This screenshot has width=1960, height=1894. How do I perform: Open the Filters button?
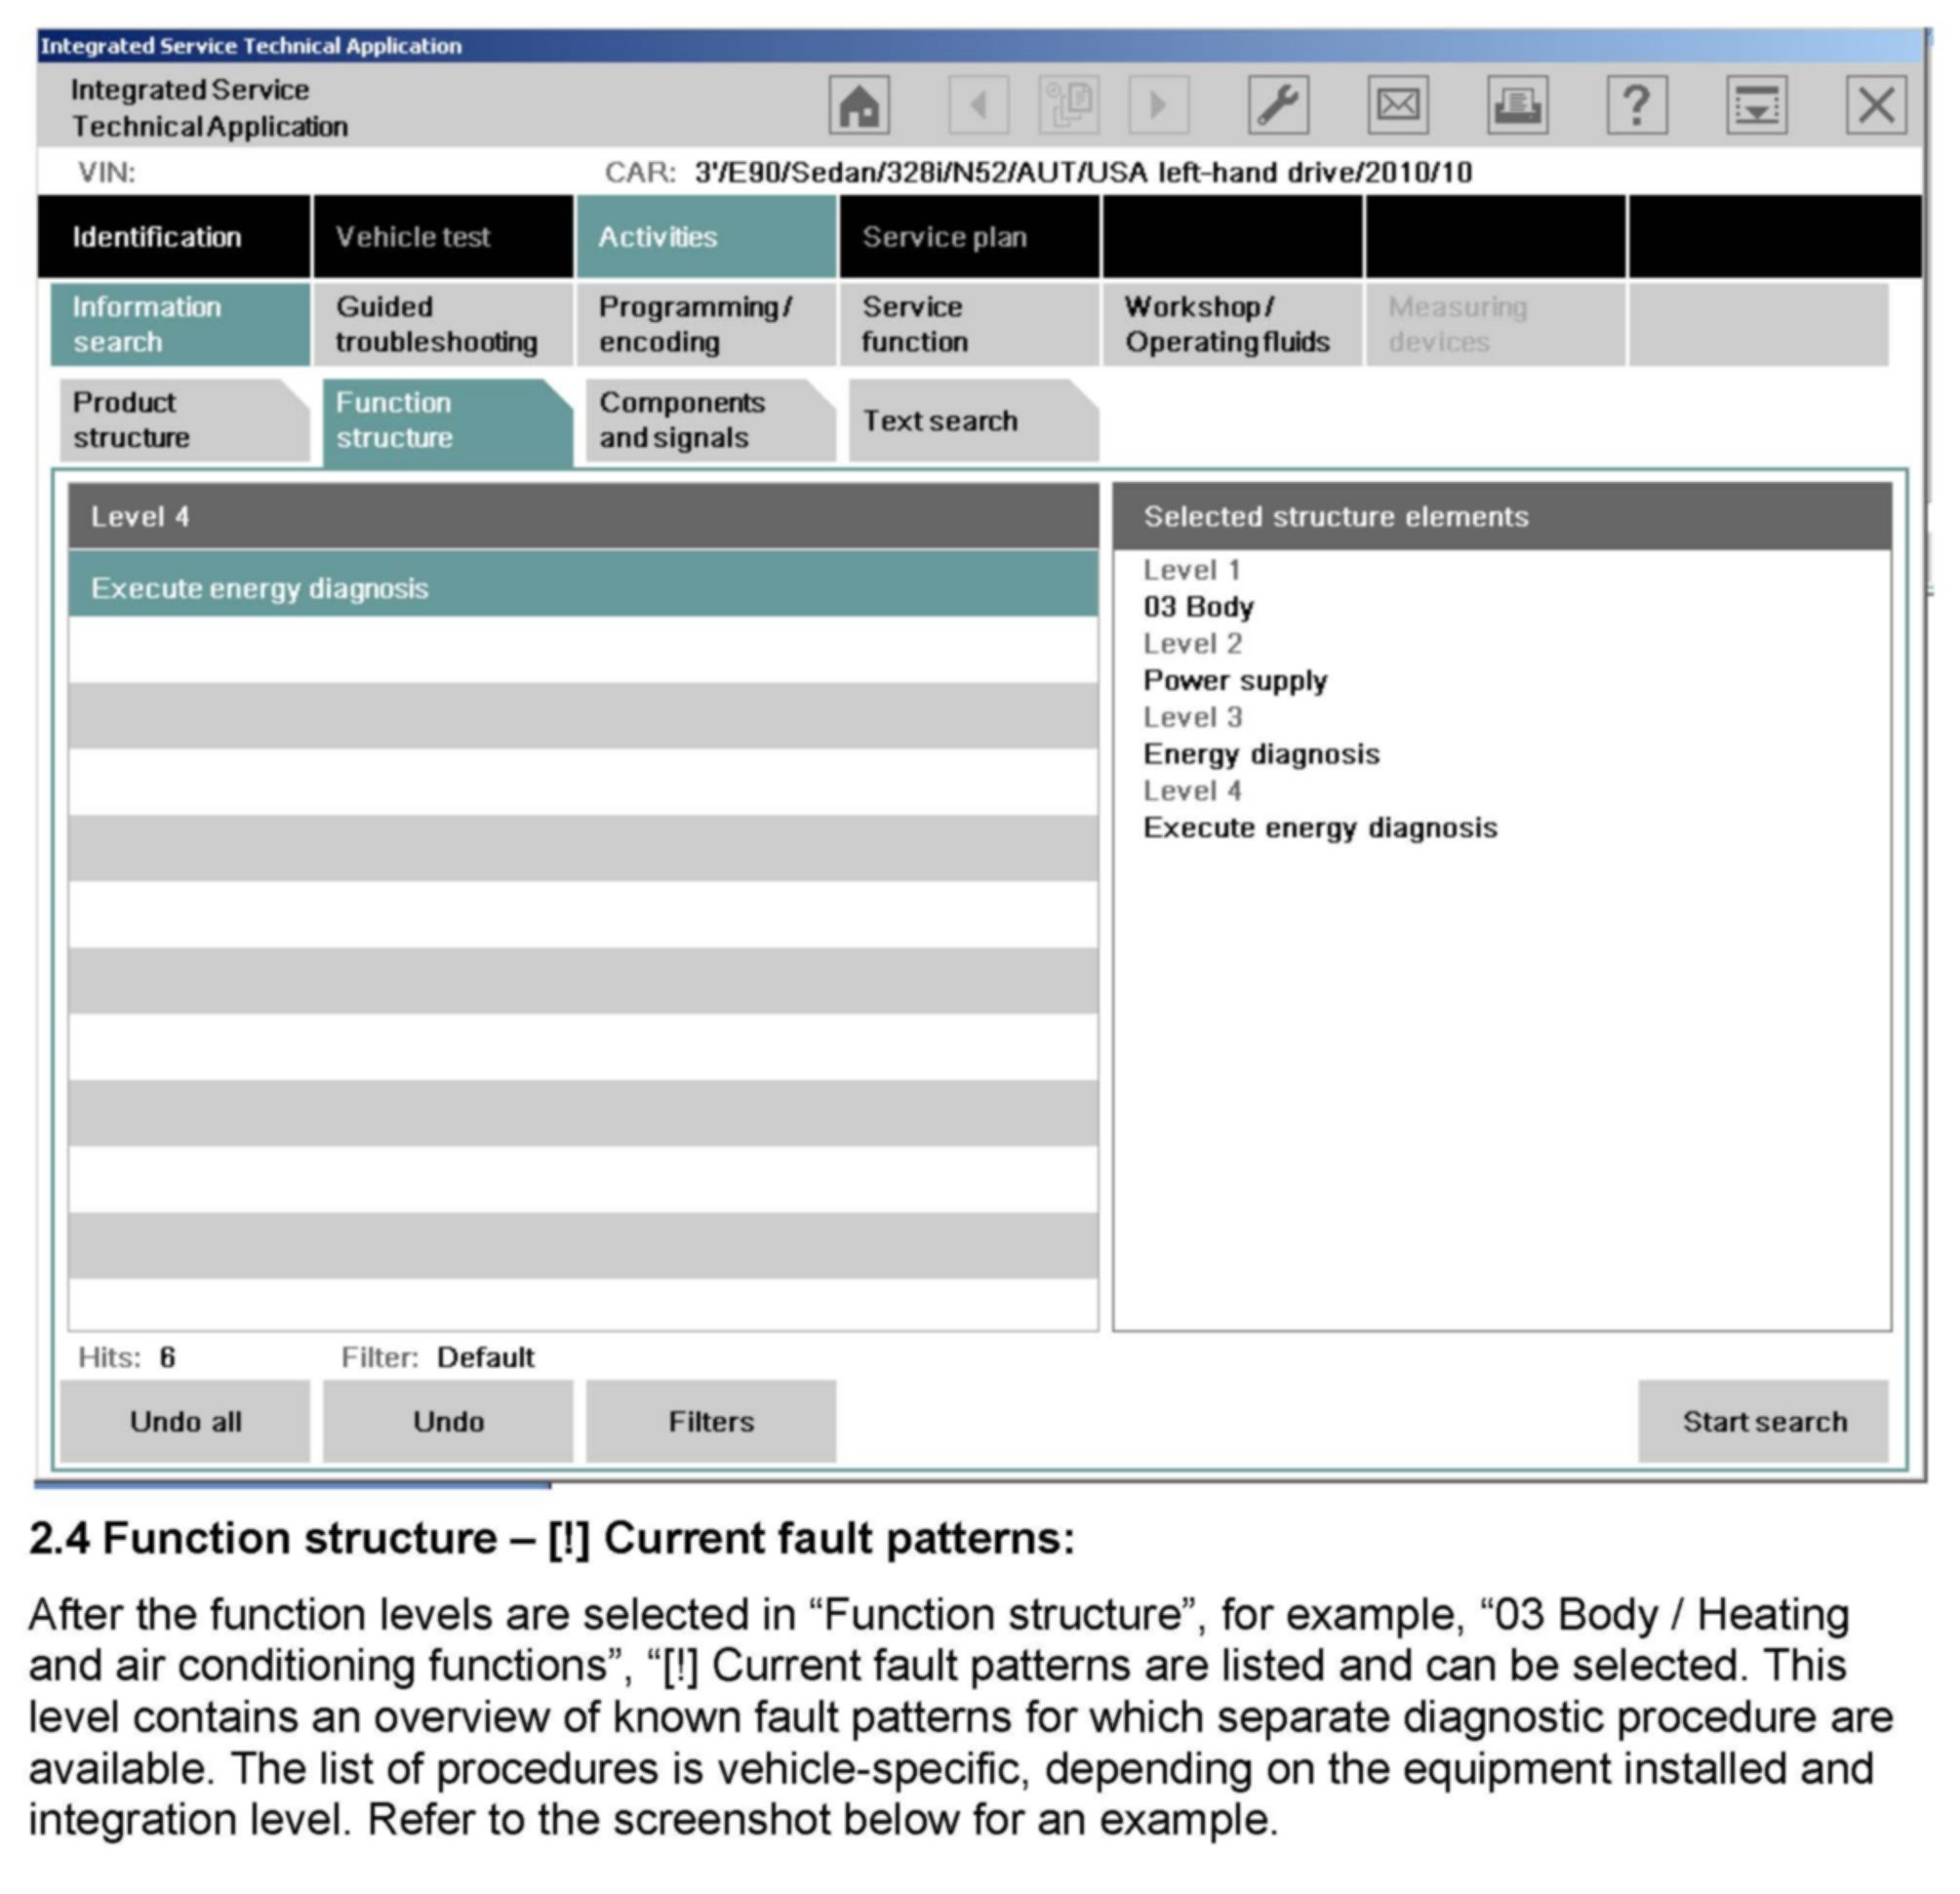click(710, 1421)
